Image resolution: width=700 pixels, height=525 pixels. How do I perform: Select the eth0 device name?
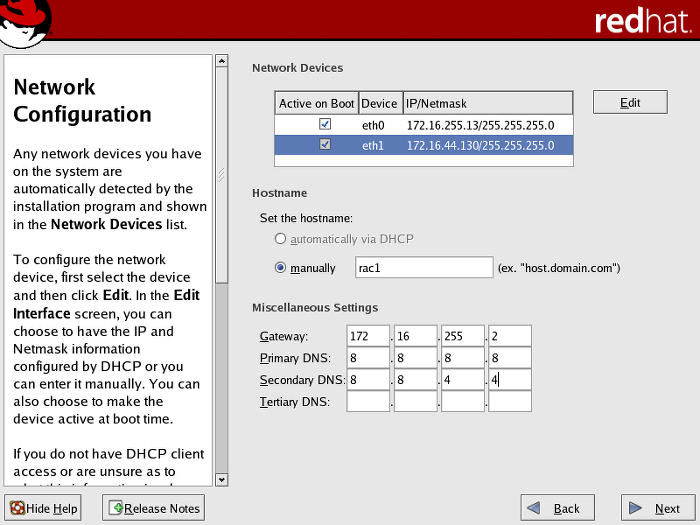373,125
